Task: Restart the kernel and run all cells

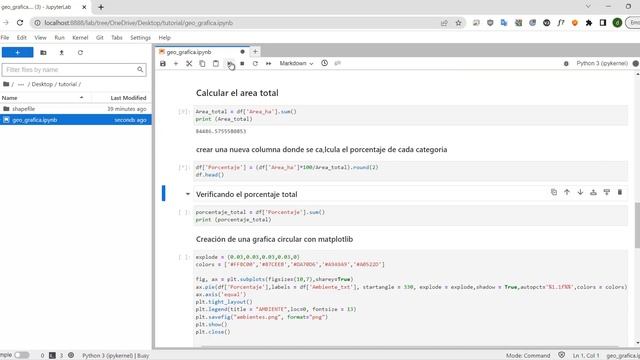Action: point(268,64)
